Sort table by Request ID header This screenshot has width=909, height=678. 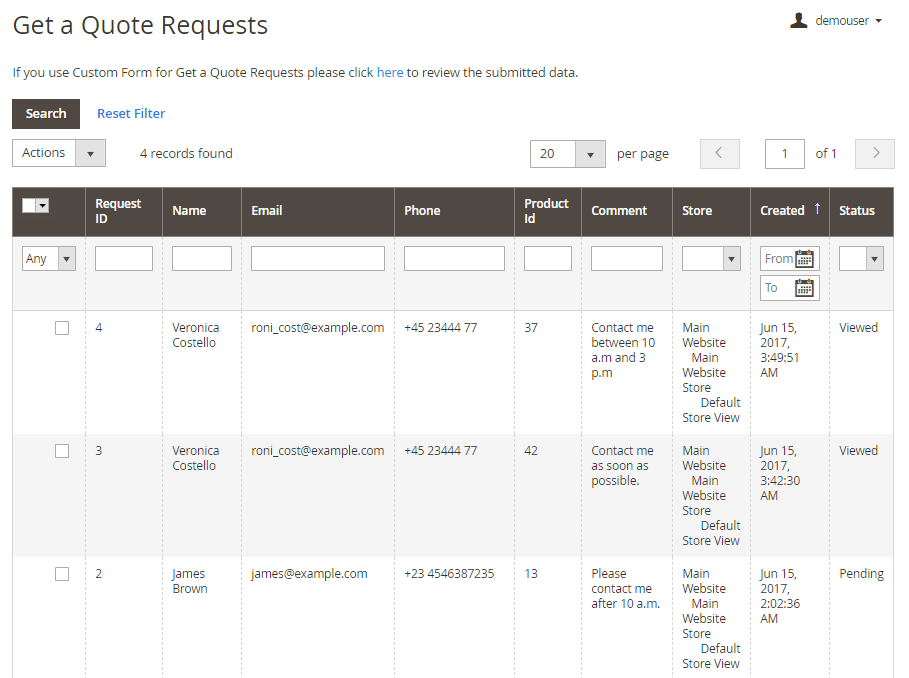[x=118, y=210]
